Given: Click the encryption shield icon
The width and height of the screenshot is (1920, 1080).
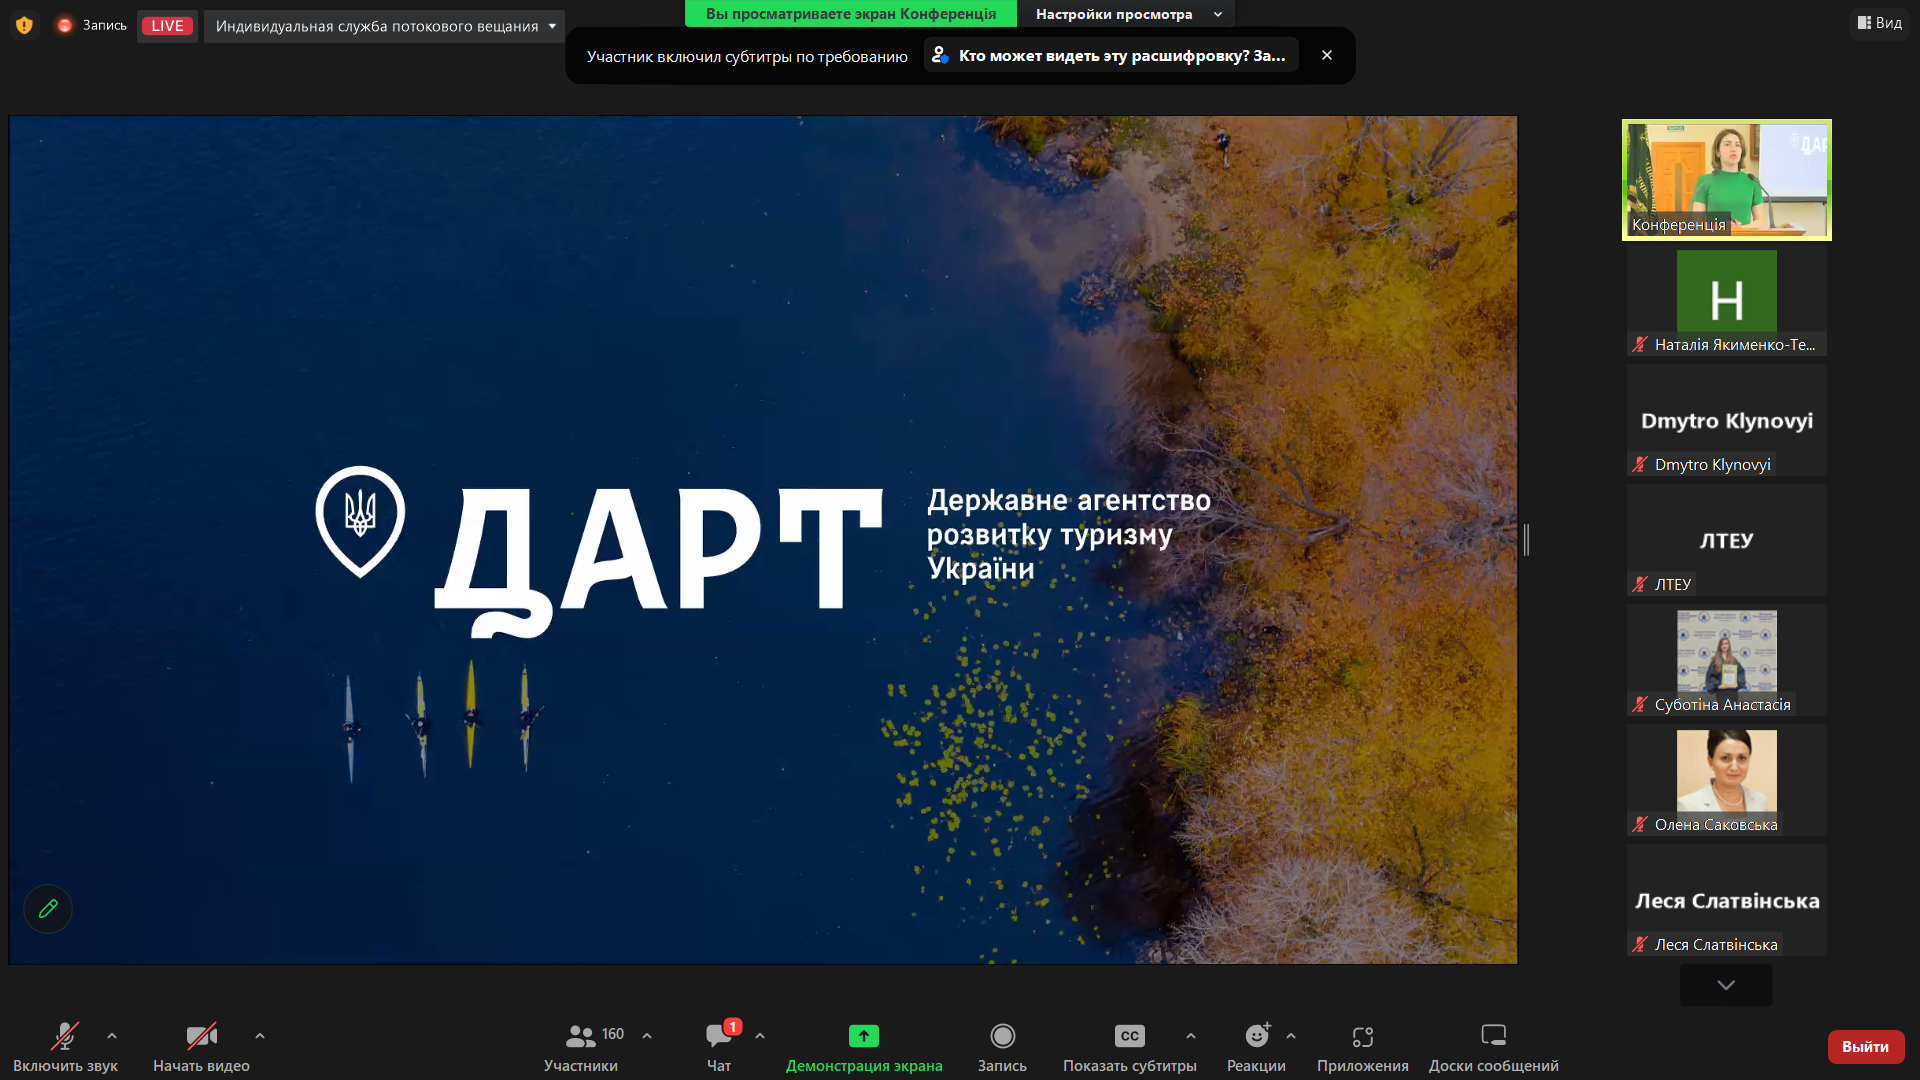Looking at the screenshot, I should pos(24,25).
